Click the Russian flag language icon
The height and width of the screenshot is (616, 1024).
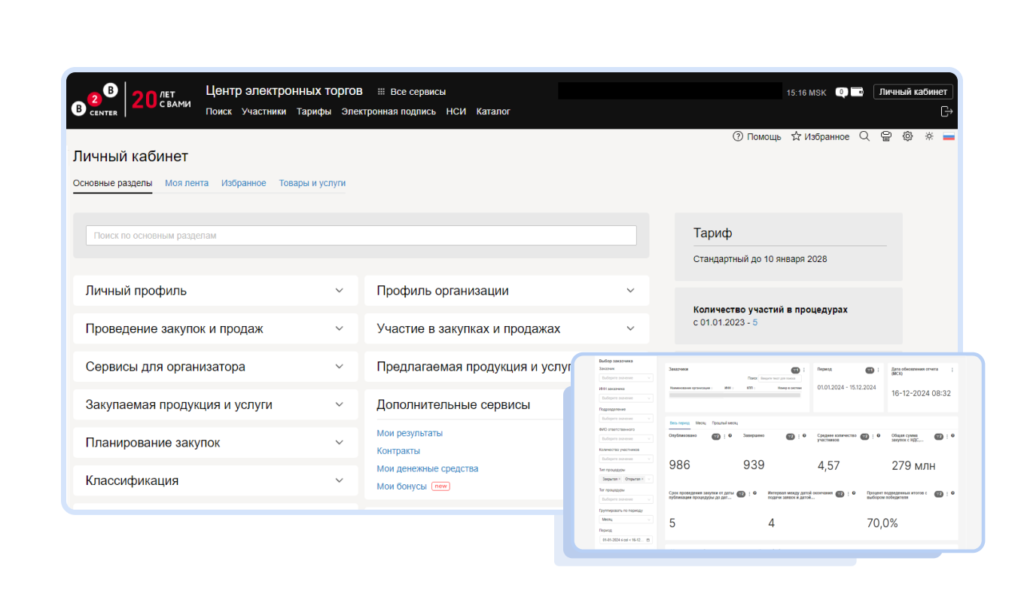[x=949, y=137]
